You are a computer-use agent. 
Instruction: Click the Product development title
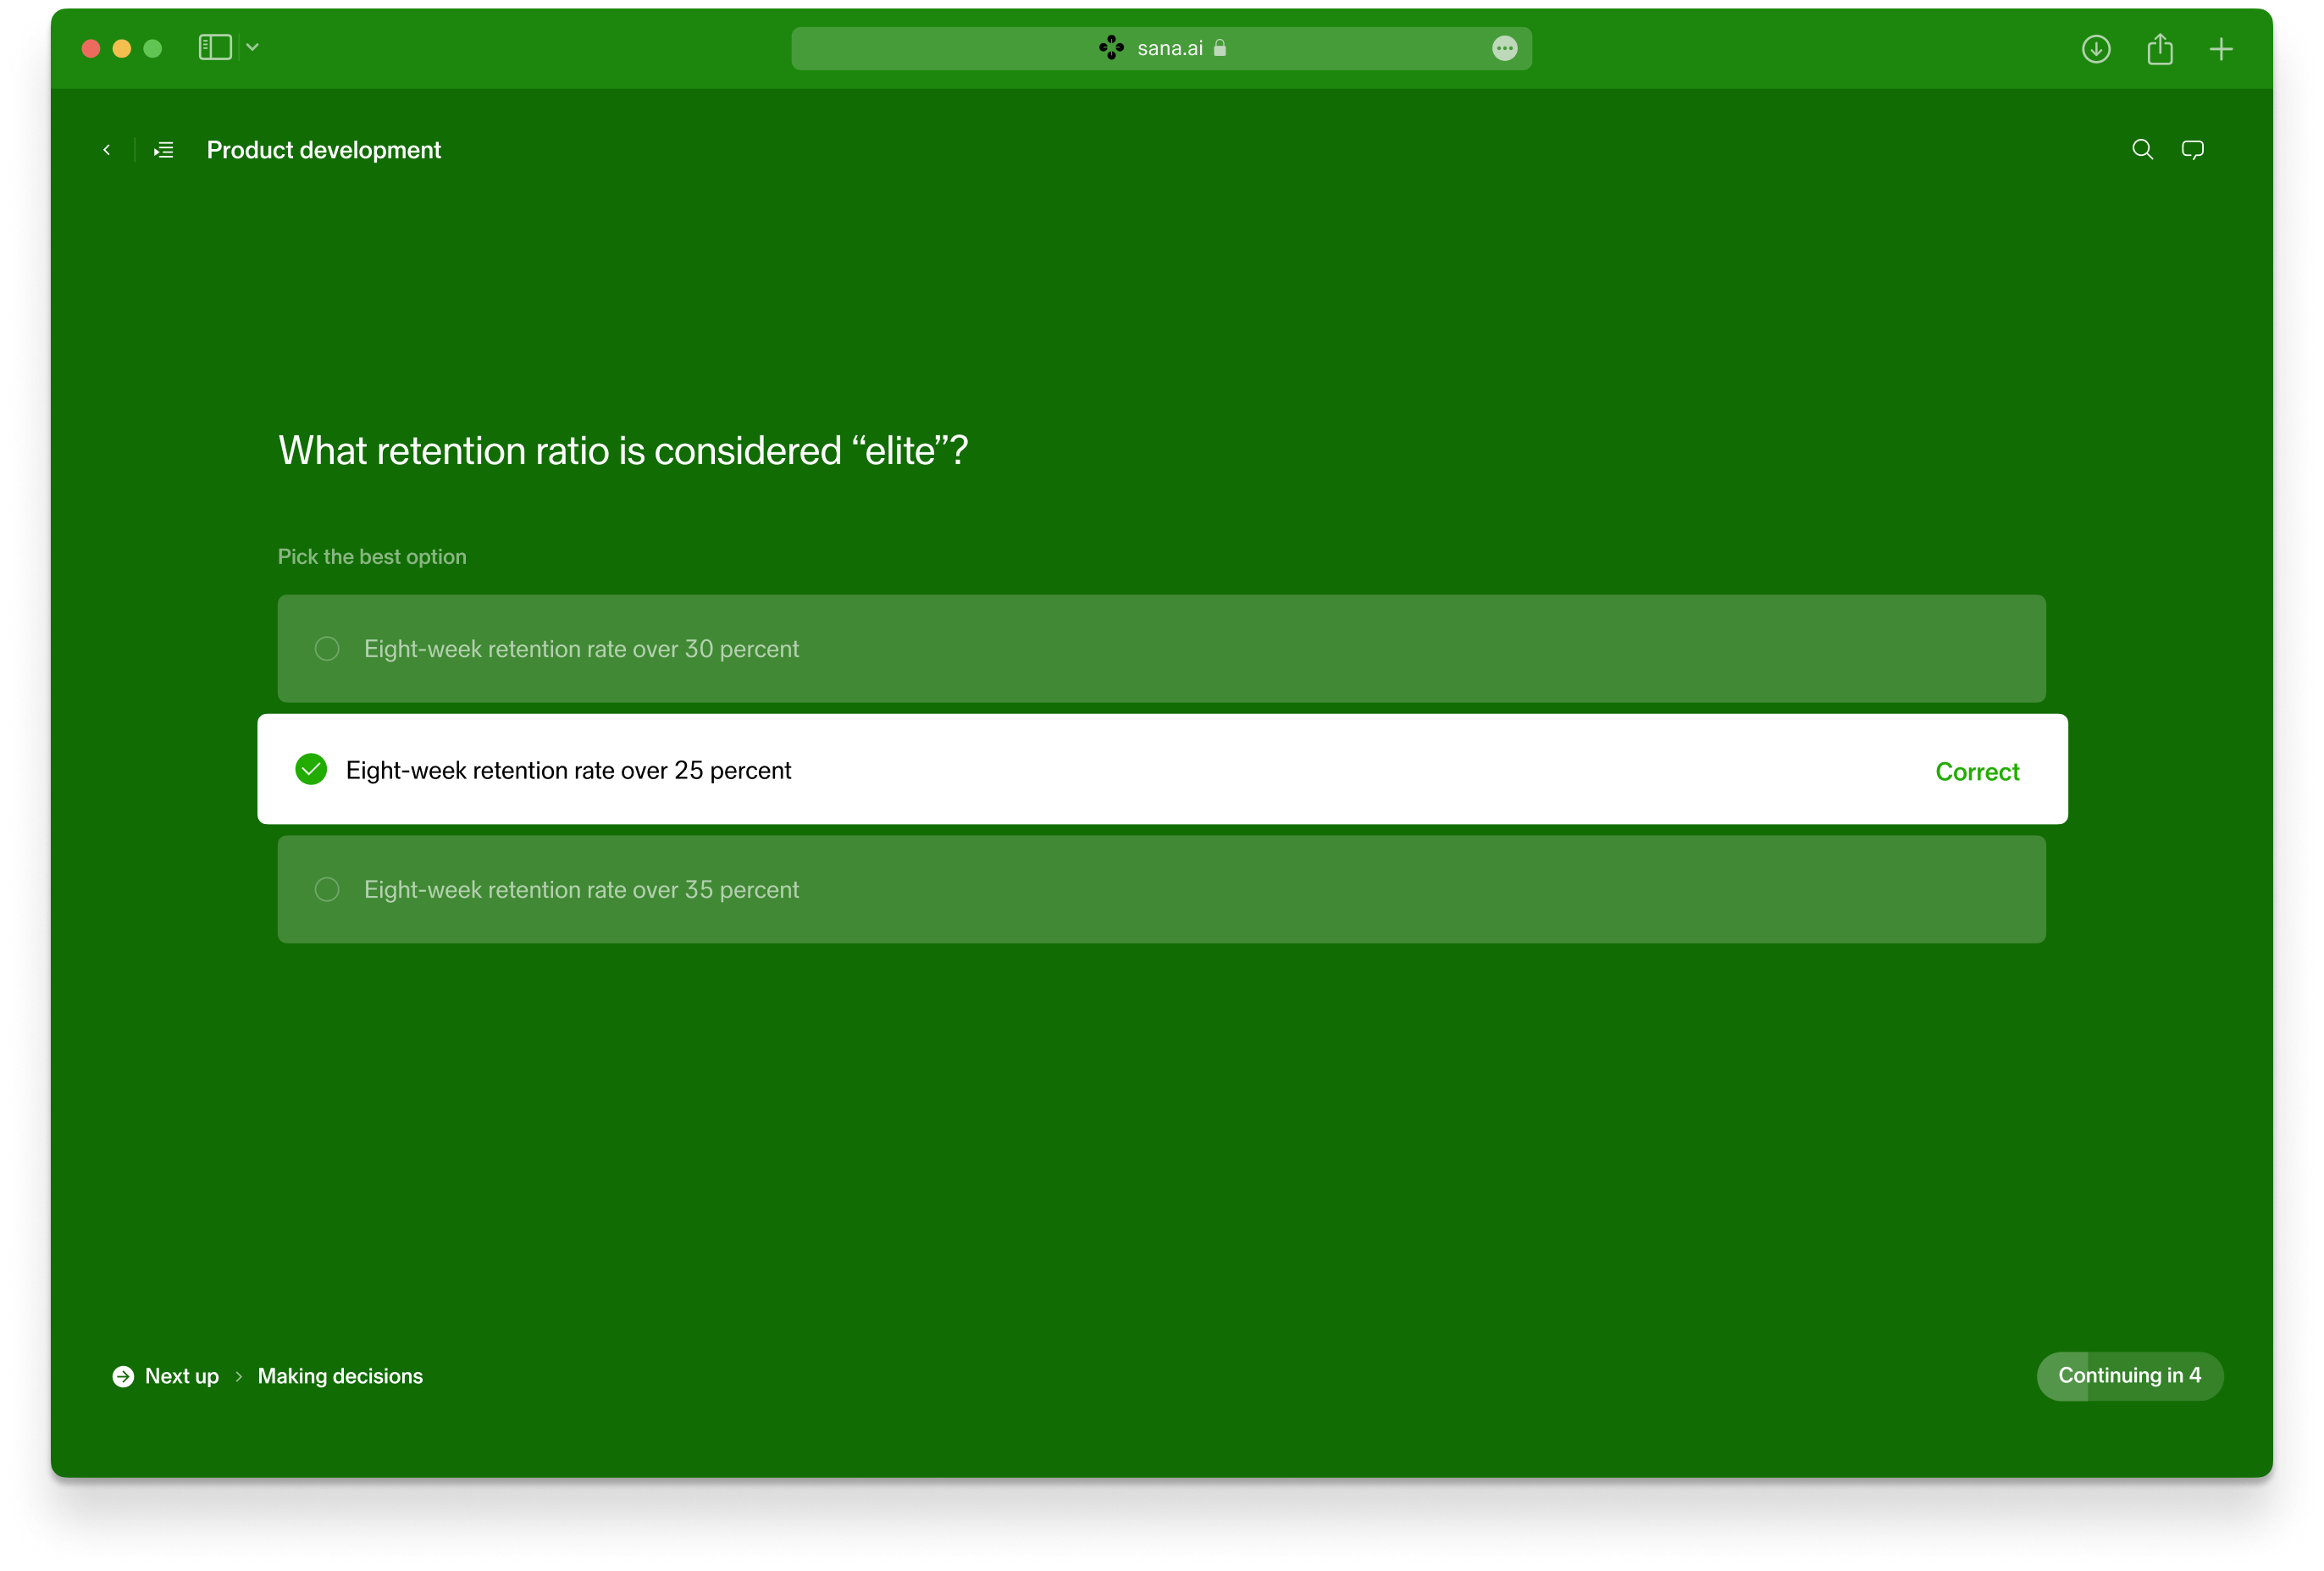pos(323,150)
